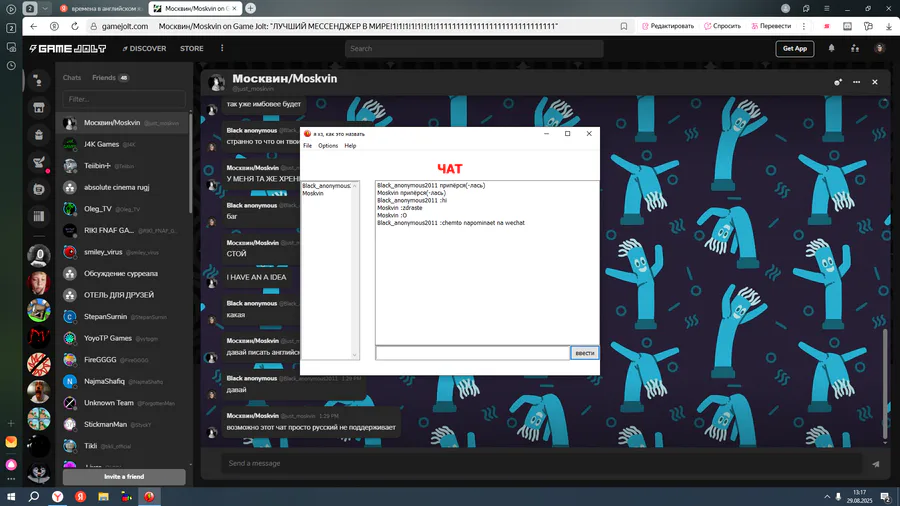900x506 pixels.
Task: Focus the Game Jolt Search field
Action: [474, 49]
